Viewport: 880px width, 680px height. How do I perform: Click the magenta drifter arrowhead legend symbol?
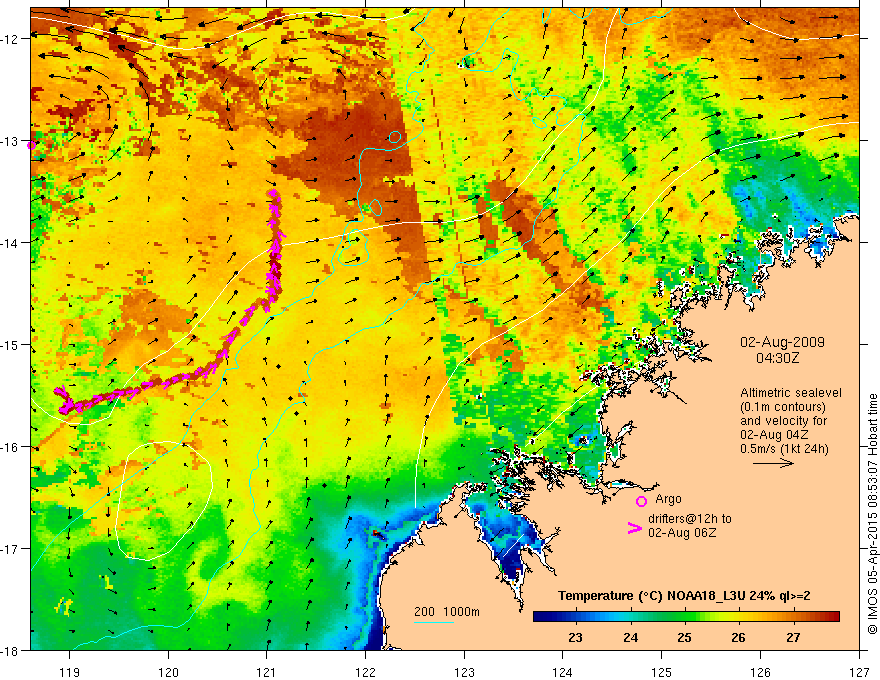point(635,528)
